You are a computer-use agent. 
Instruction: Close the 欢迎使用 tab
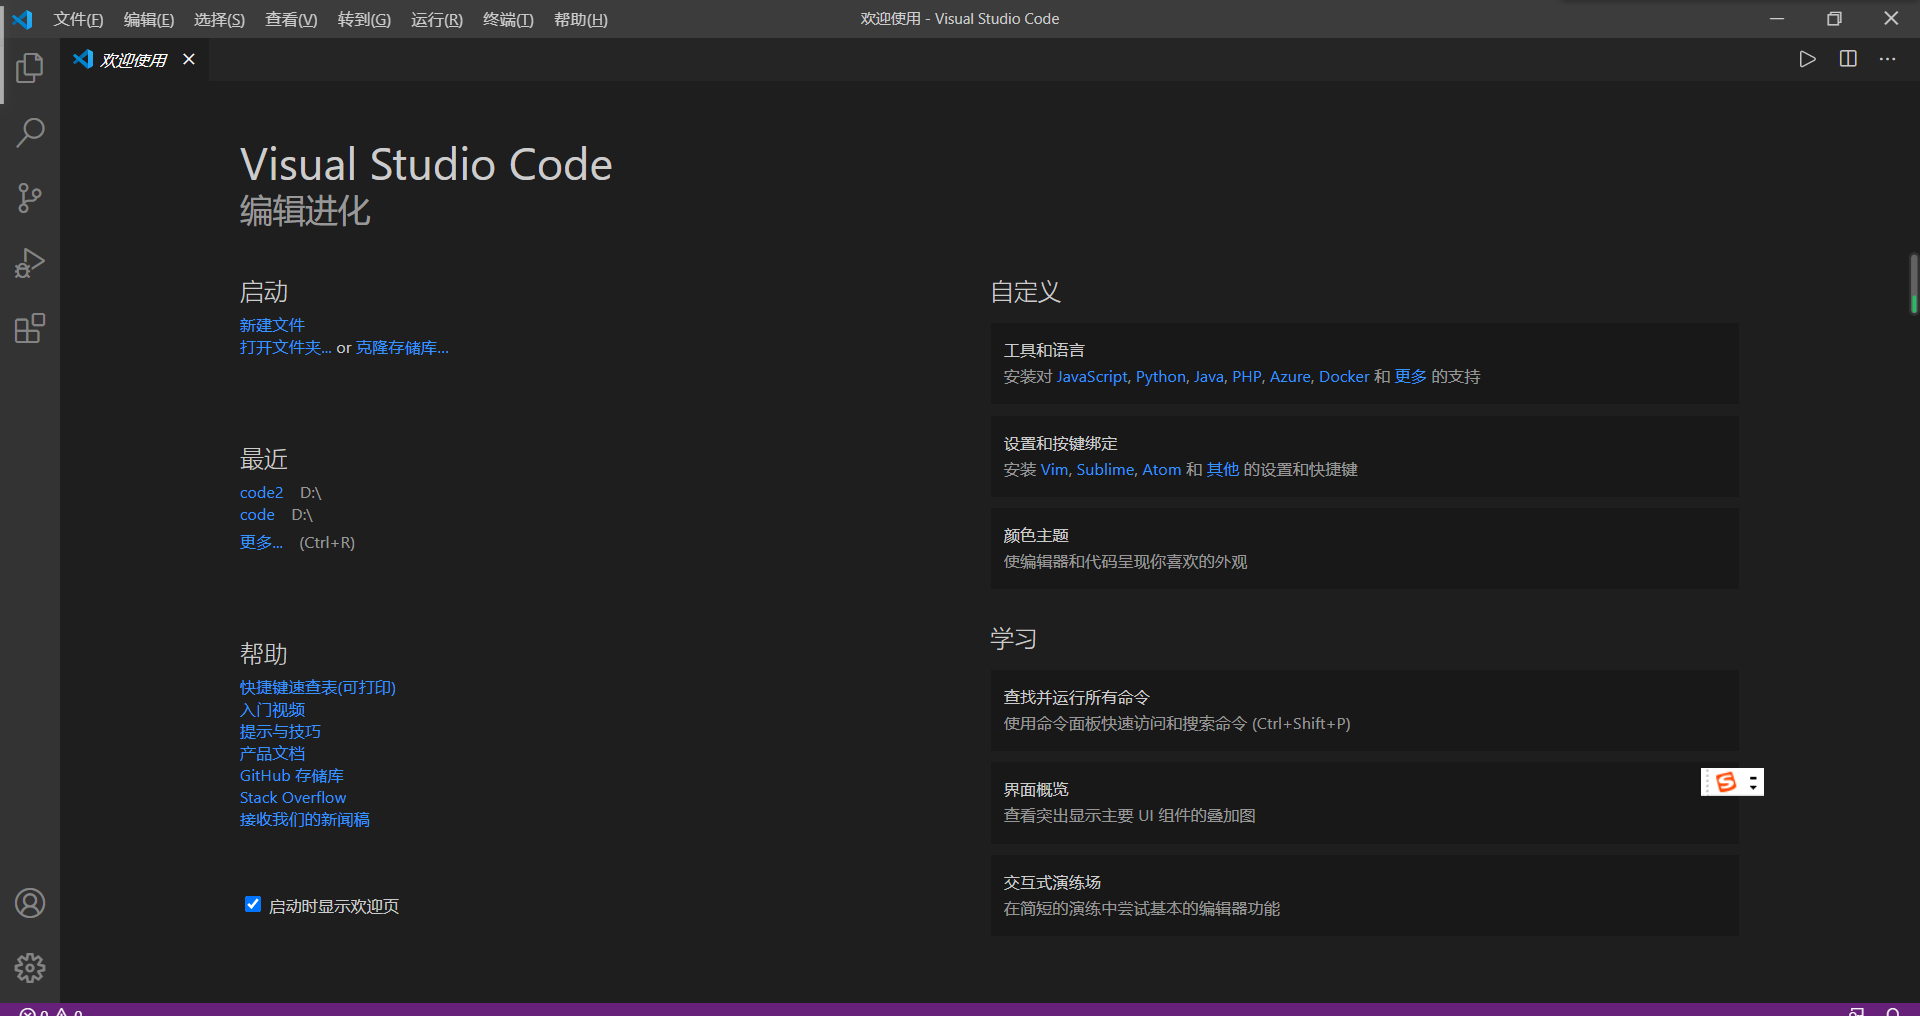click(189, 59)
